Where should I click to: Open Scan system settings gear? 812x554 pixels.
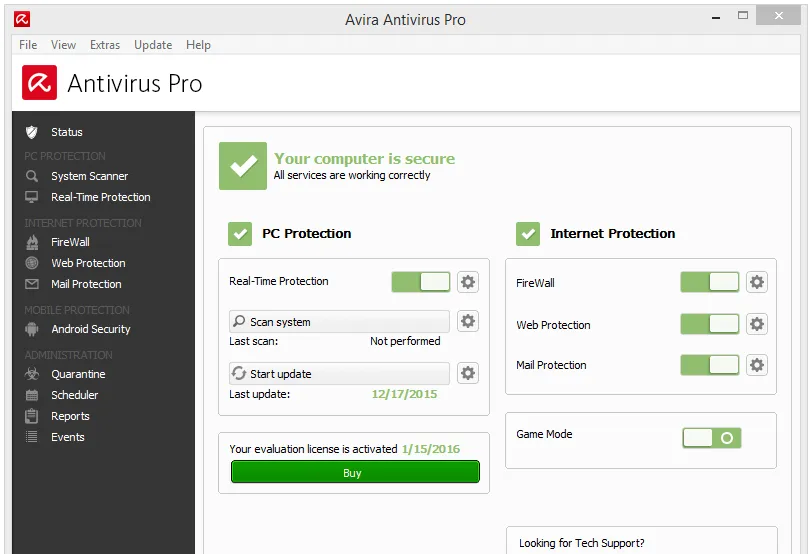pos(468,321)
